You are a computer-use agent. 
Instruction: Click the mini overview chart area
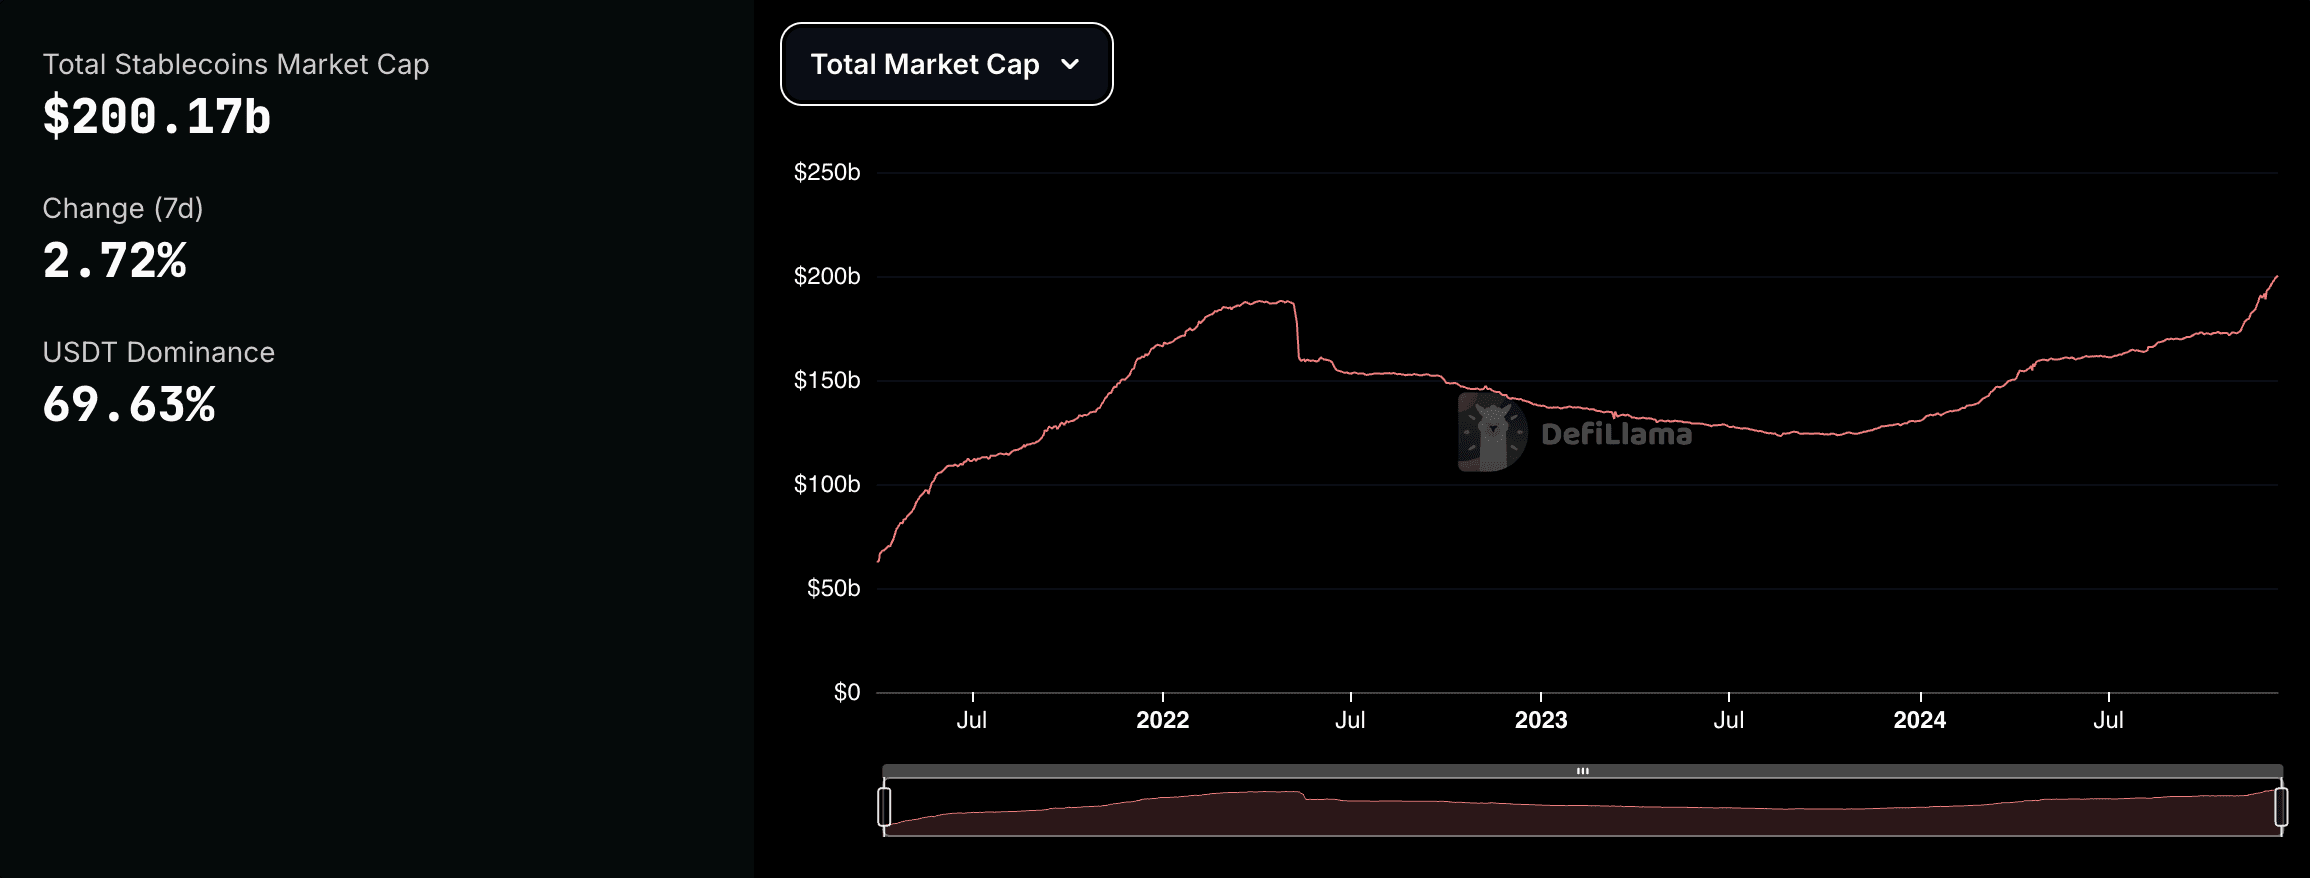tap(1582, 808)
